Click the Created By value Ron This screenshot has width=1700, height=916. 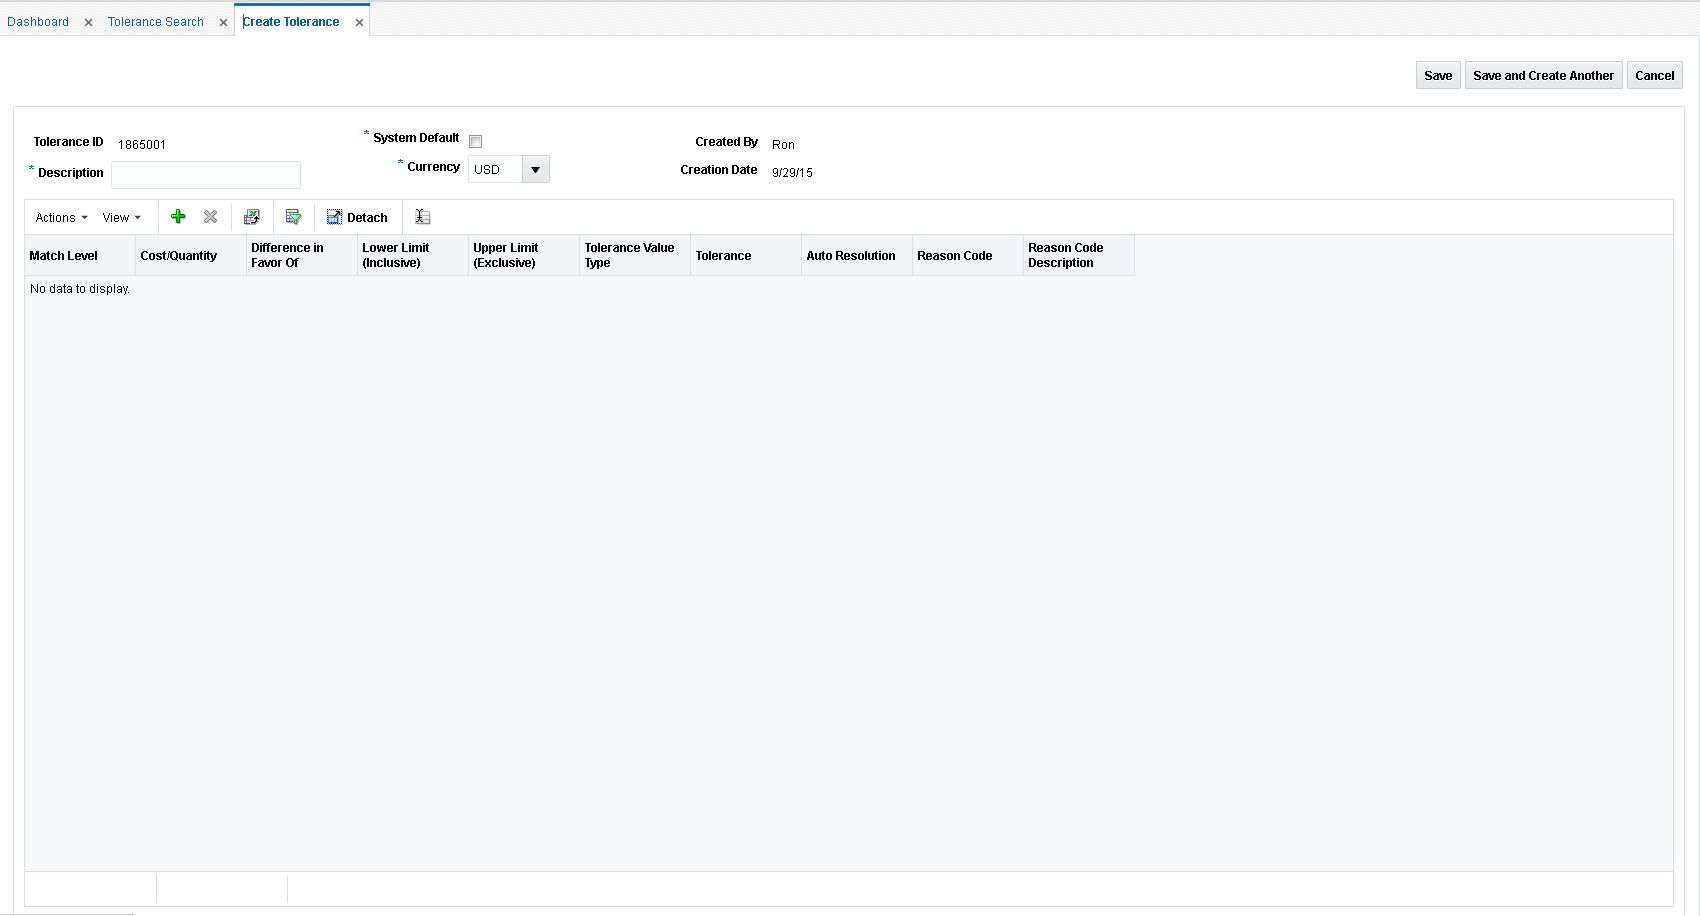click(783, 145)
